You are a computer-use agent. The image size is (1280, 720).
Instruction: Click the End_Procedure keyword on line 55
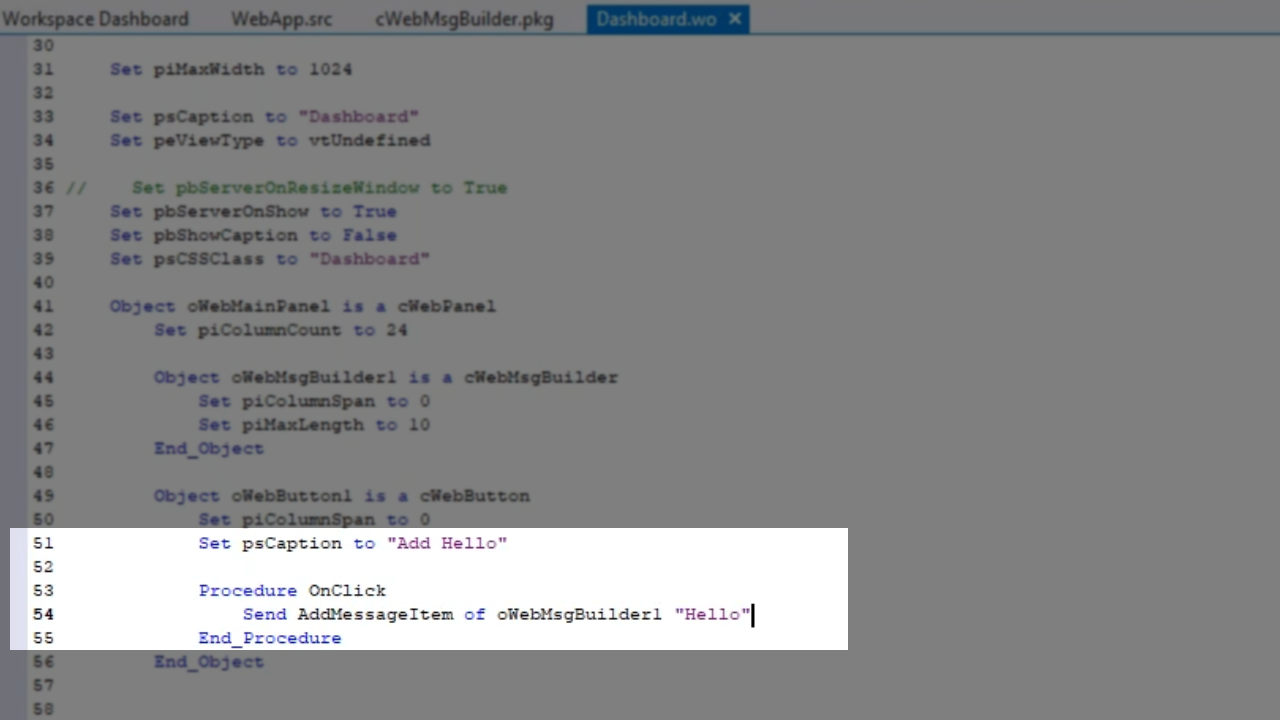269,638
